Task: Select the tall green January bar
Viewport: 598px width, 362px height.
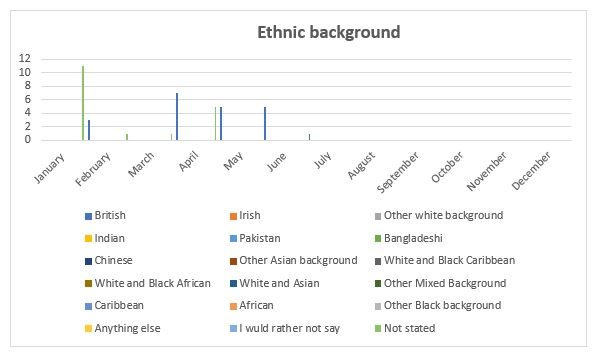Action: click(83, 103)
